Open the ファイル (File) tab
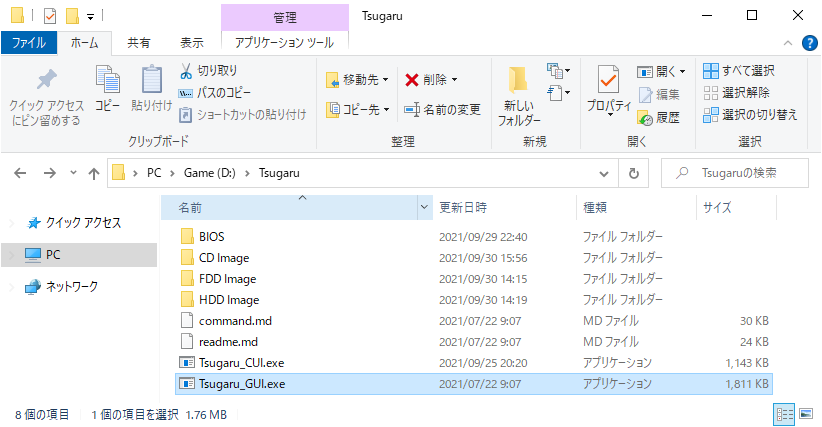 point(29,42)
